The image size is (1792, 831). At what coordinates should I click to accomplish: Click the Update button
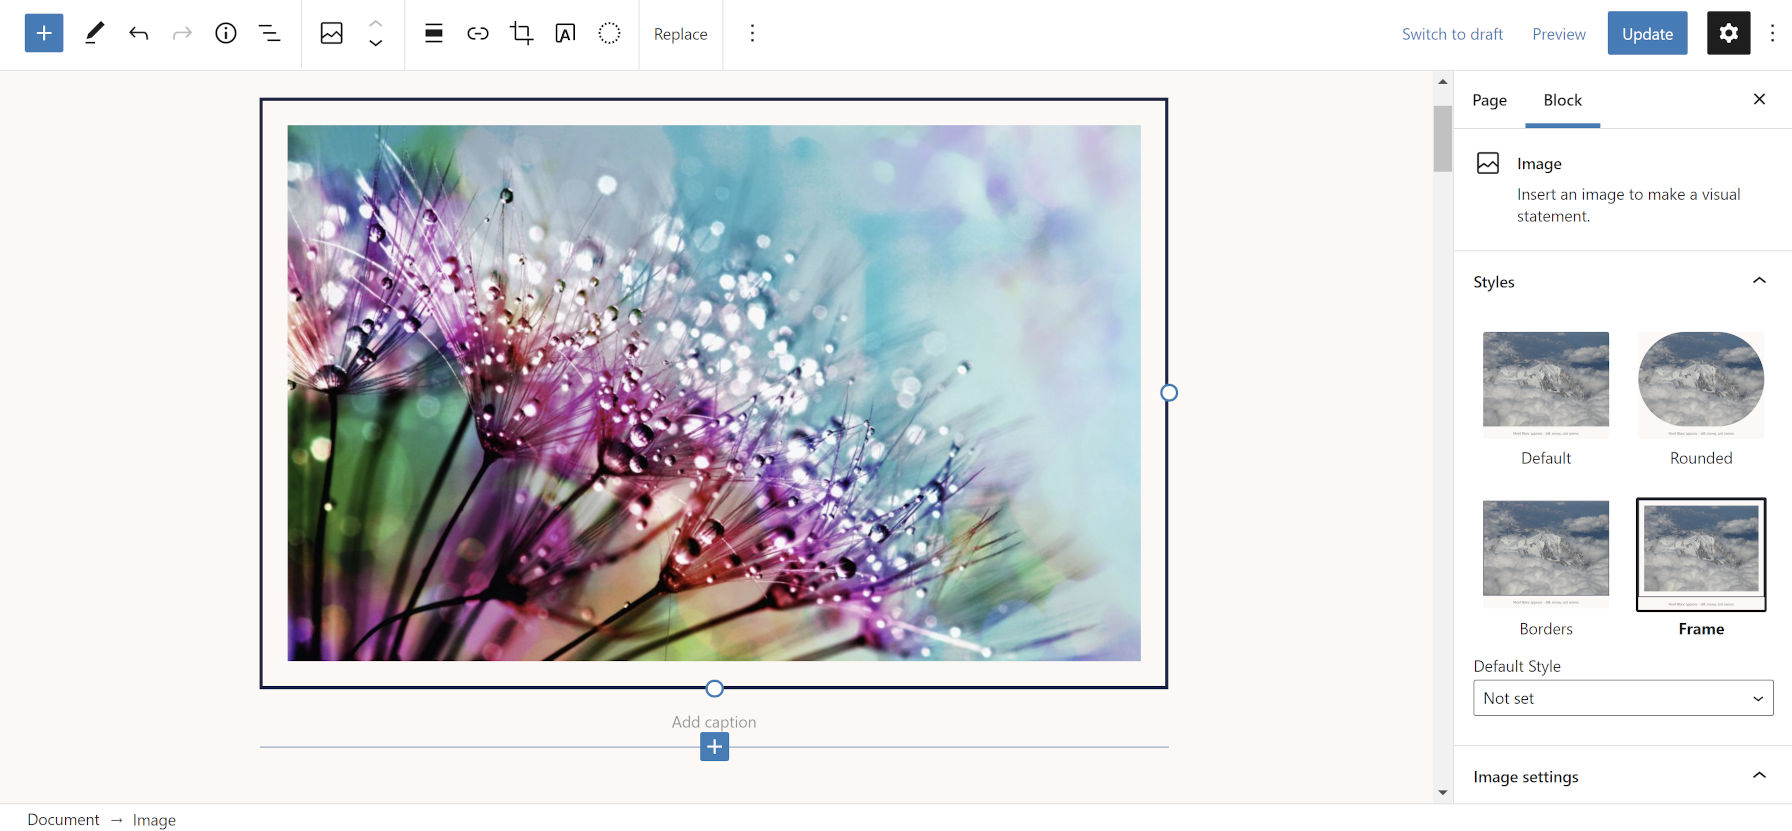pyautogui.click(x=1647, y=33)
